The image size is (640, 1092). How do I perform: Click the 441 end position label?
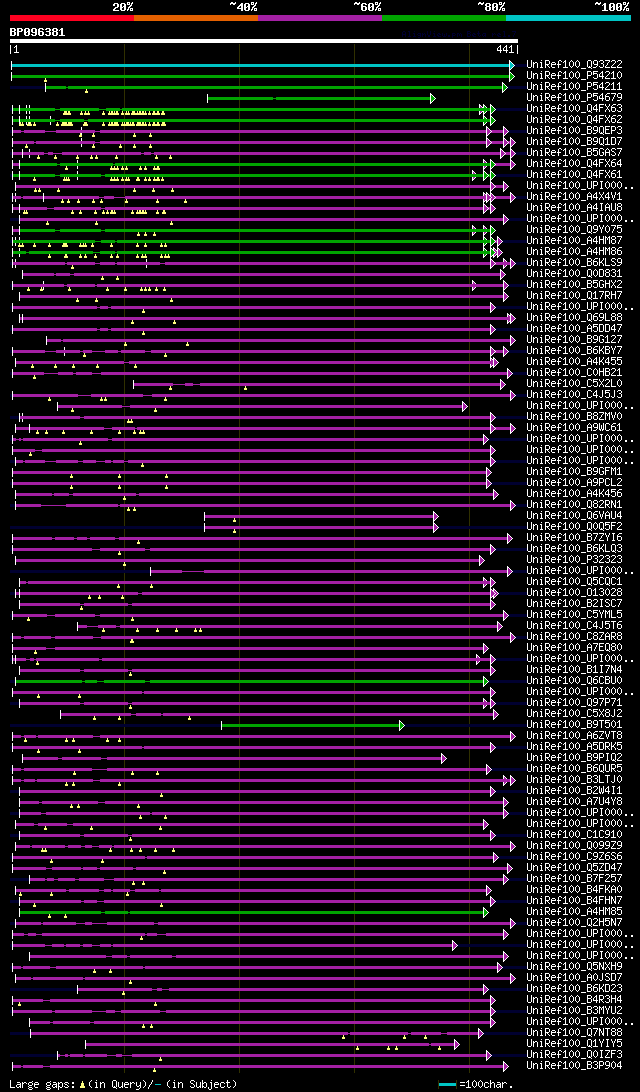tap(505, 49)
